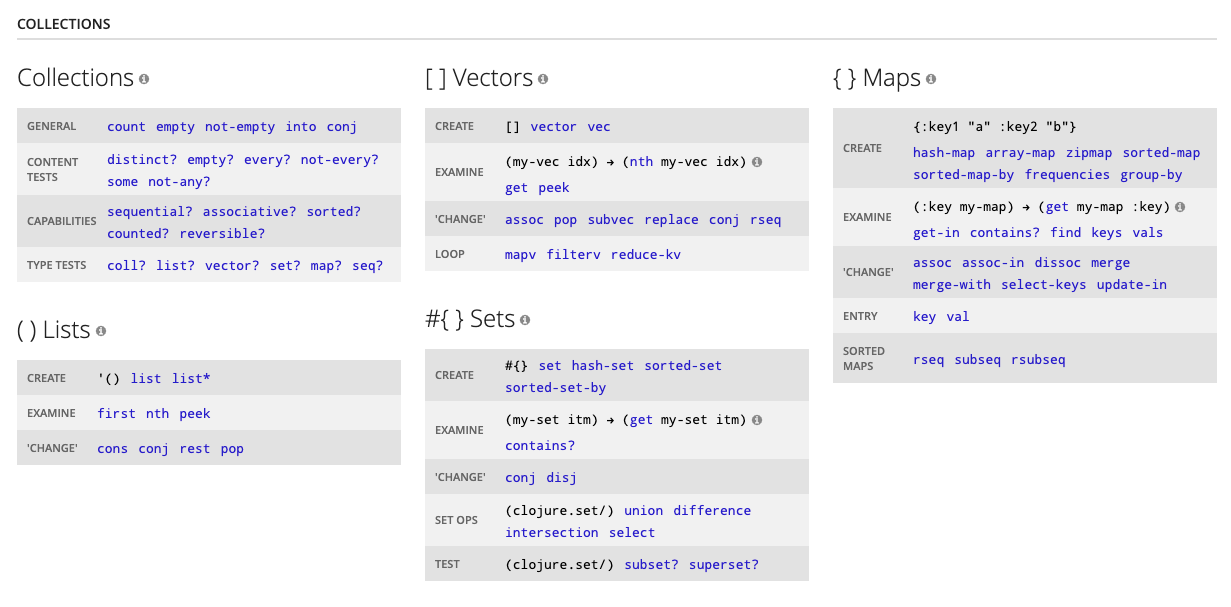
Task: Click the hash-map link
Action: (x=945, y=153)
